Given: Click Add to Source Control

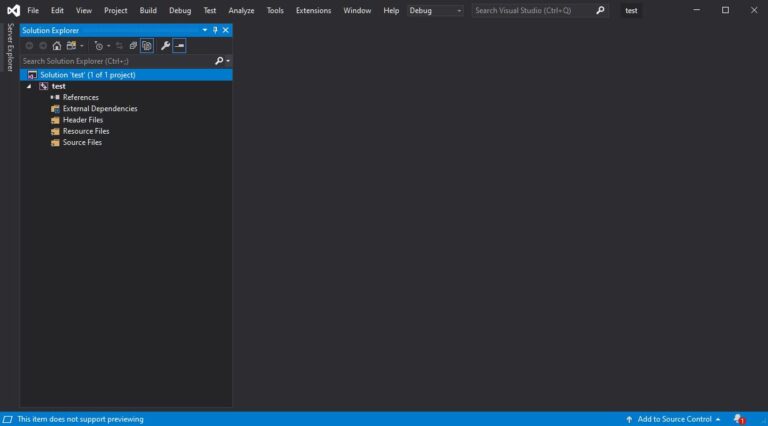Looking at the screenshot, I should pos(673,419).
